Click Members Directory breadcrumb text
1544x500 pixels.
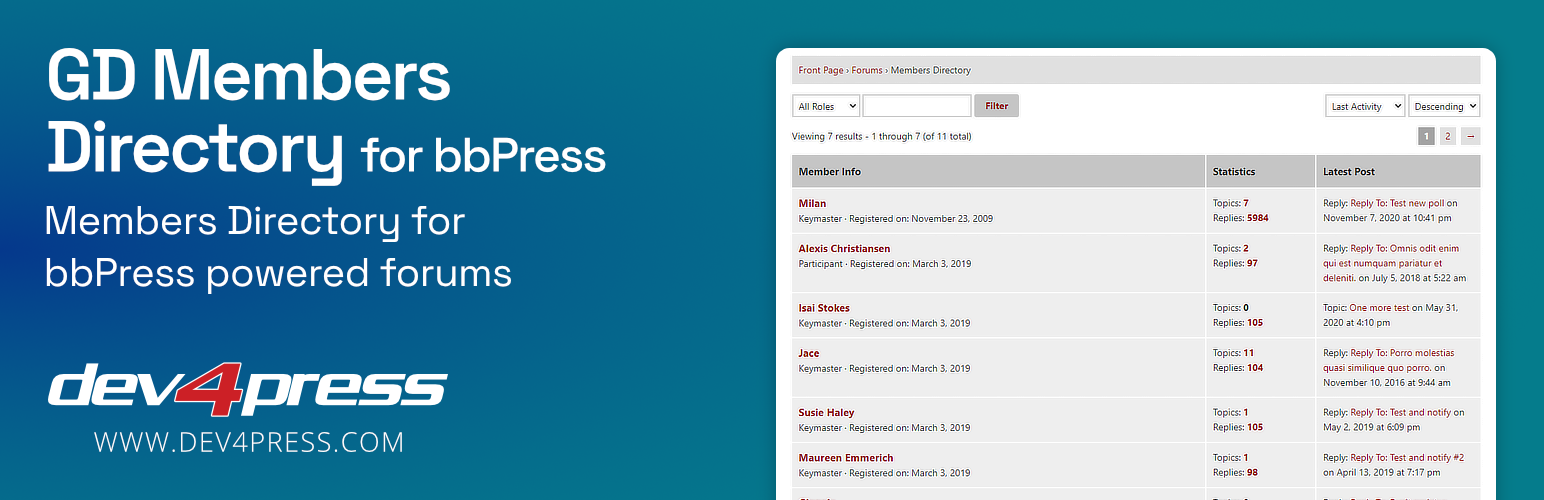931,70
